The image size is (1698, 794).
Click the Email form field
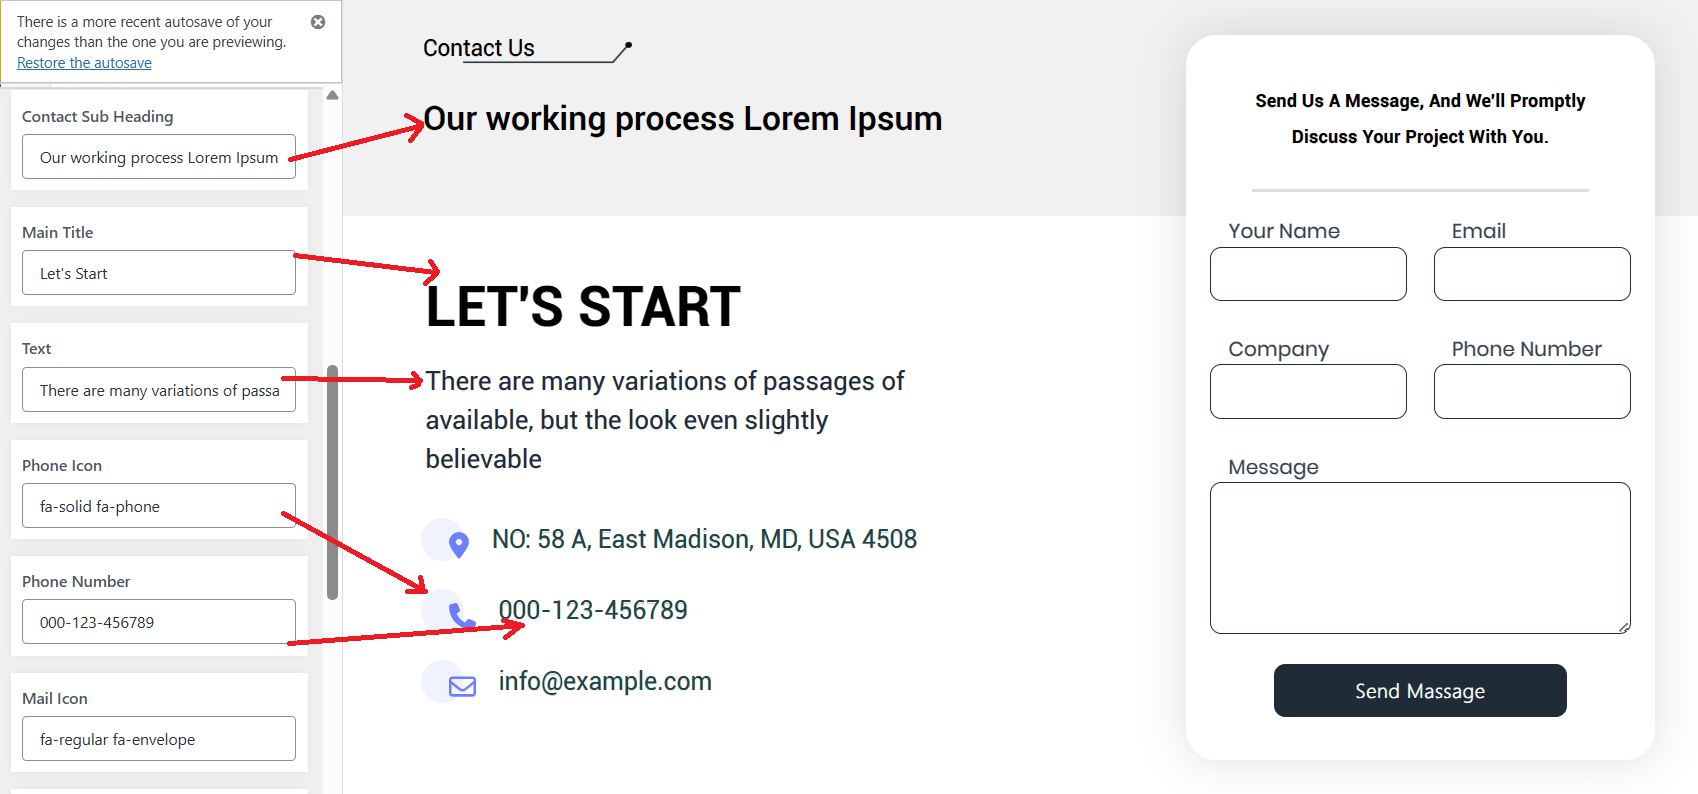[1531, 274]
